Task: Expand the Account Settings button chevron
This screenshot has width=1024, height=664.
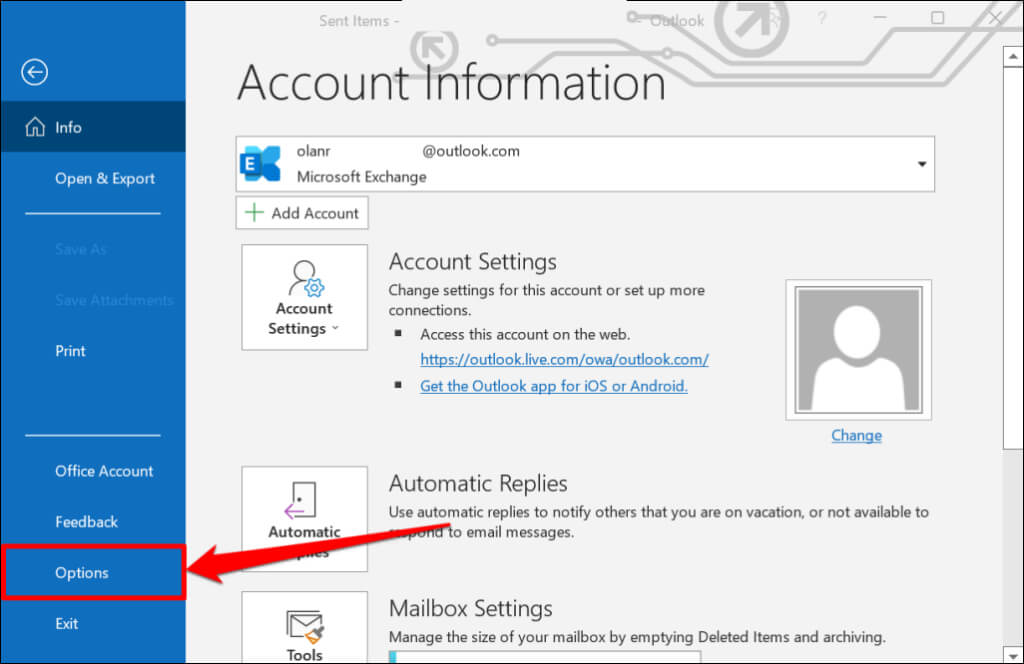Action: pos(335,329)
